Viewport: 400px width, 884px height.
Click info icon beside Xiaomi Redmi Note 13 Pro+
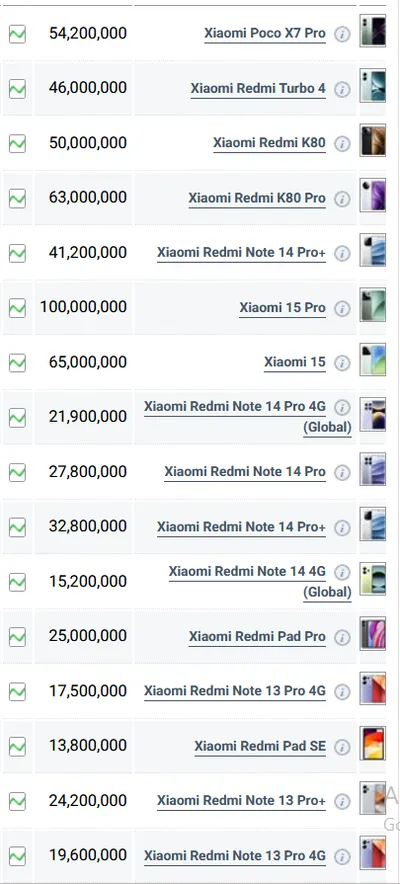coord(342,801)
